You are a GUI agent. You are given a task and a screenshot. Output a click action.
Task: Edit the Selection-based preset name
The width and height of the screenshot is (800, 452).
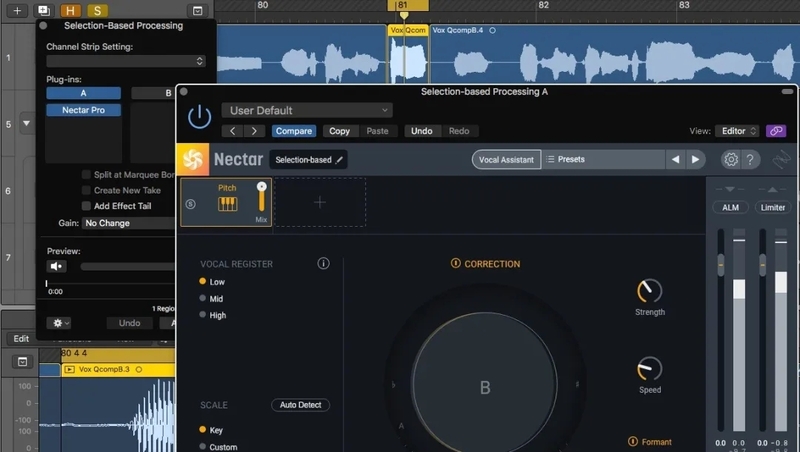pyautogui.click(x=309, y=160)
